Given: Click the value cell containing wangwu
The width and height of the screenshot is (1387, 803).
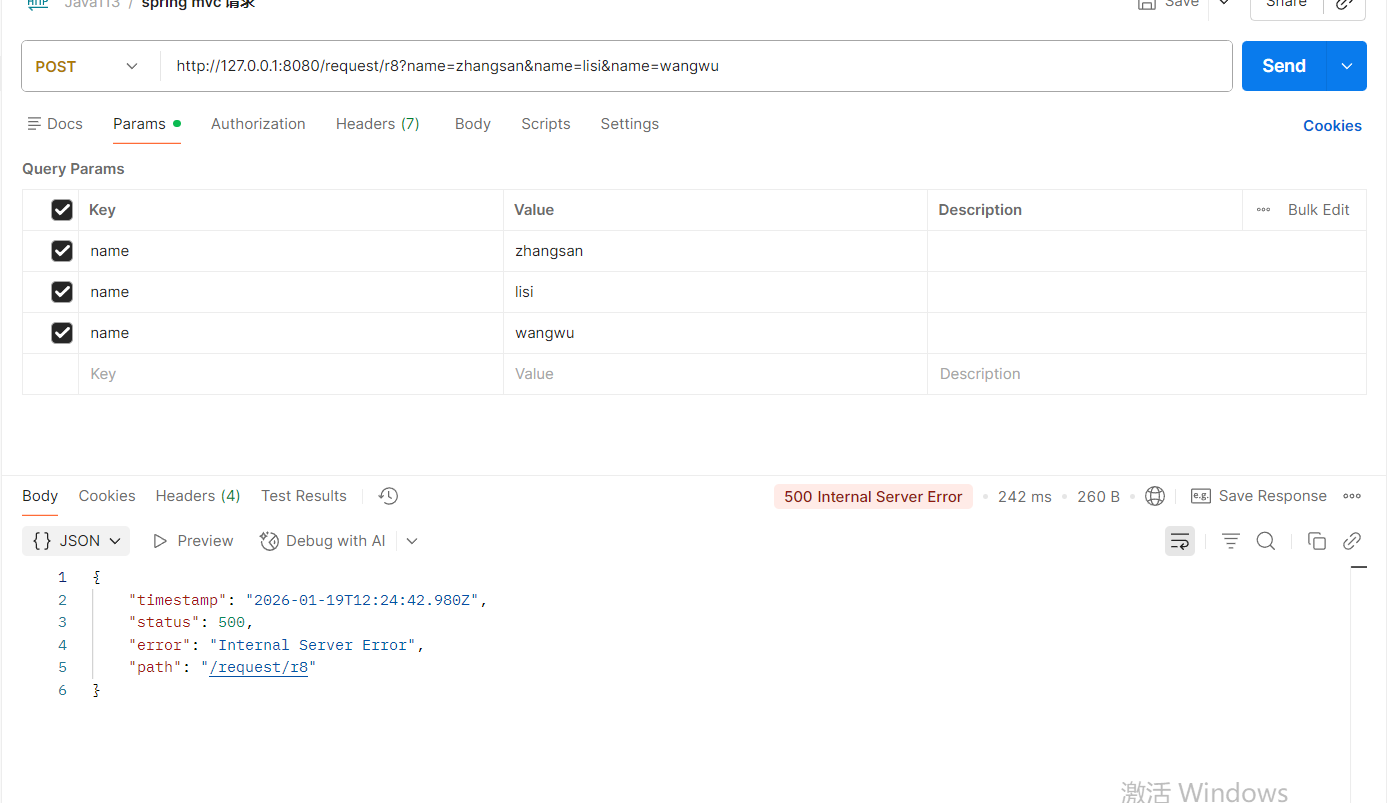Looking at the screenshot, I should 715,333.
